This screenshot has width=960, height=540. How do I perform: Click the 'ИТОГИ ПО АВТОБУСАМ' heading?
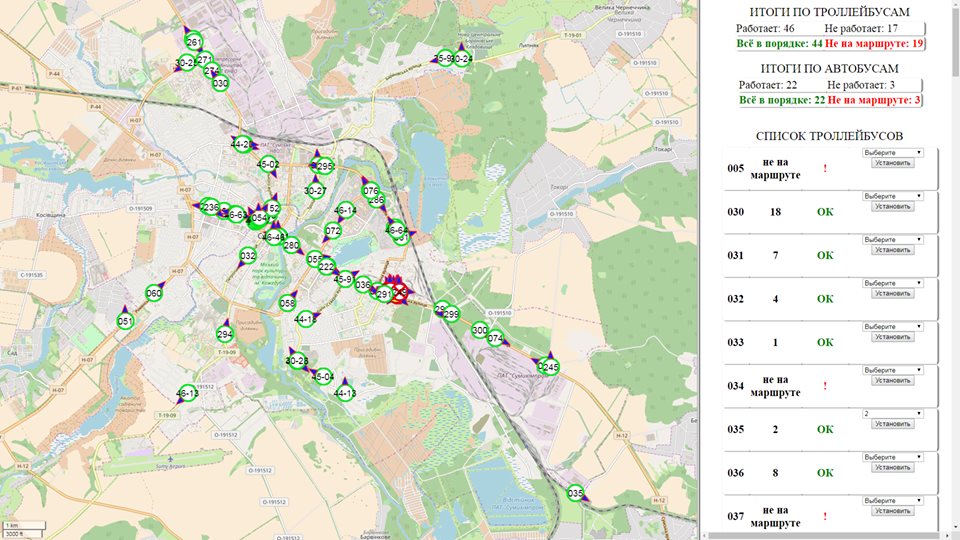830,69
